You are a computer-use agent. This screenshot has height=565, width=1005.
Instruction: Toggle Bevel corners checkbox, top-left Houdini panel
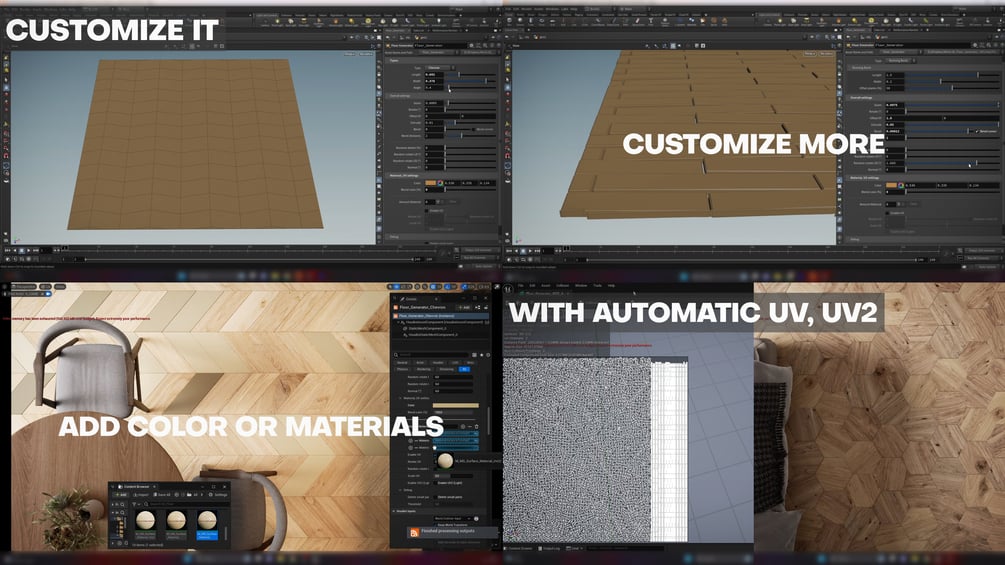[473, 129]
